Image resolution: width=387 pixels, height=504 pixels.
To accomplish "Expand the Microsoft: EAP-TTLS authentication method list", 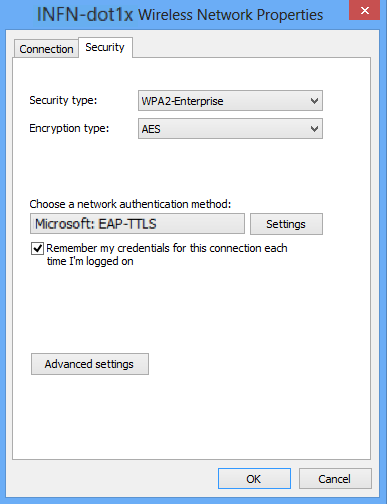I will pos(137,224).
